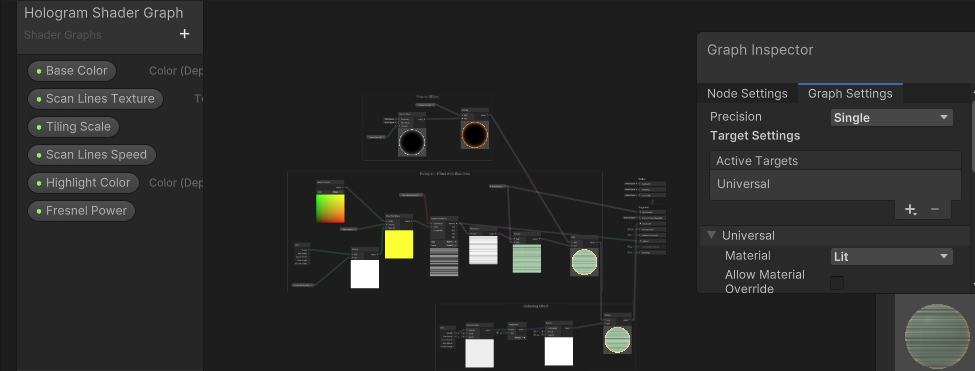Switch to Graph Settings tab
Viewport: 975px width, 371px height.
point(850,94)
